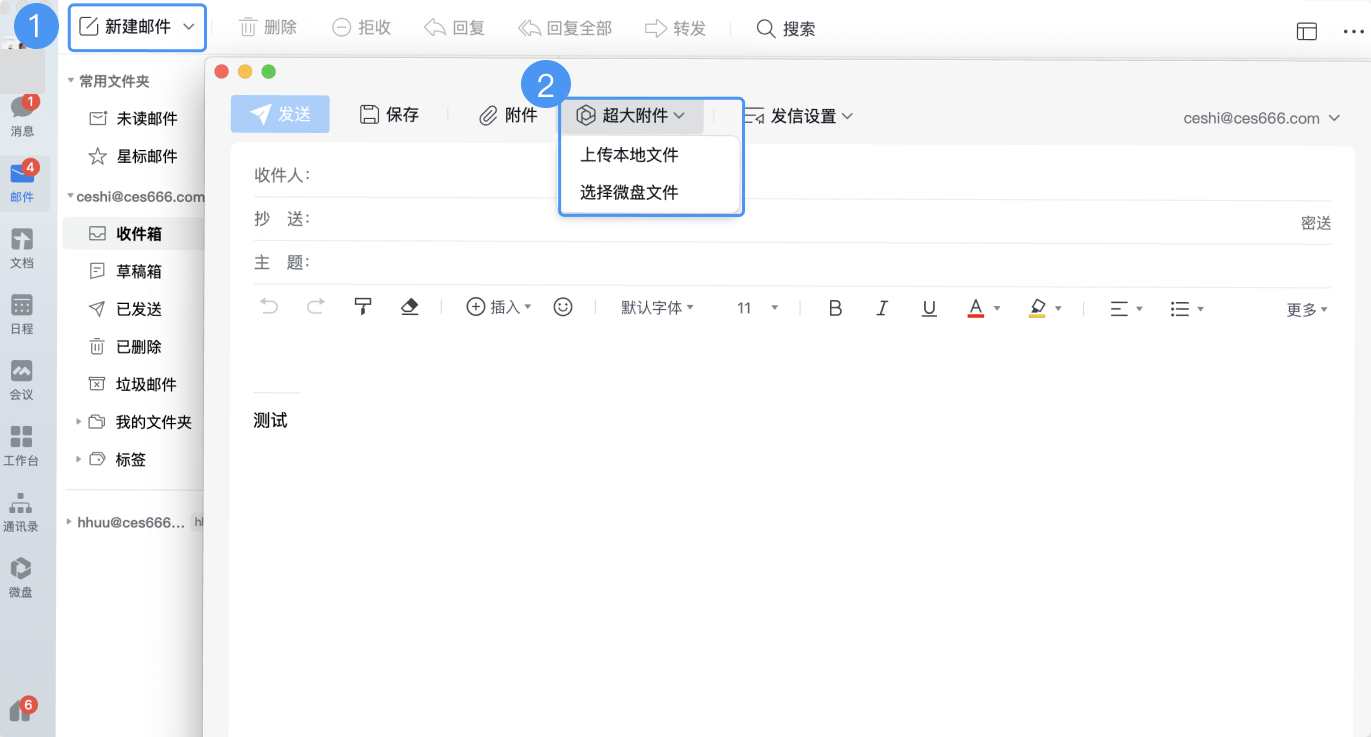1371x737 pixels.
Task: Open the three-dots more menu at top right
Action: coord(1353,31)
